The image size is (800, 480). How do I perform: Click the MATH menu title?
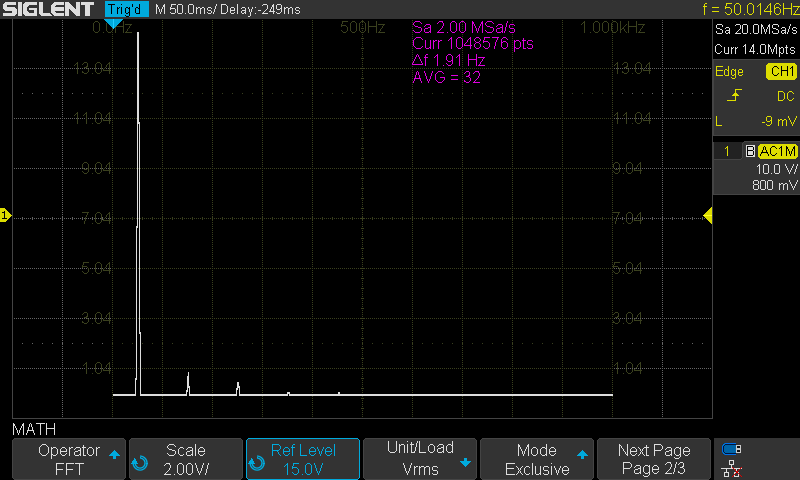pos(34,429)
